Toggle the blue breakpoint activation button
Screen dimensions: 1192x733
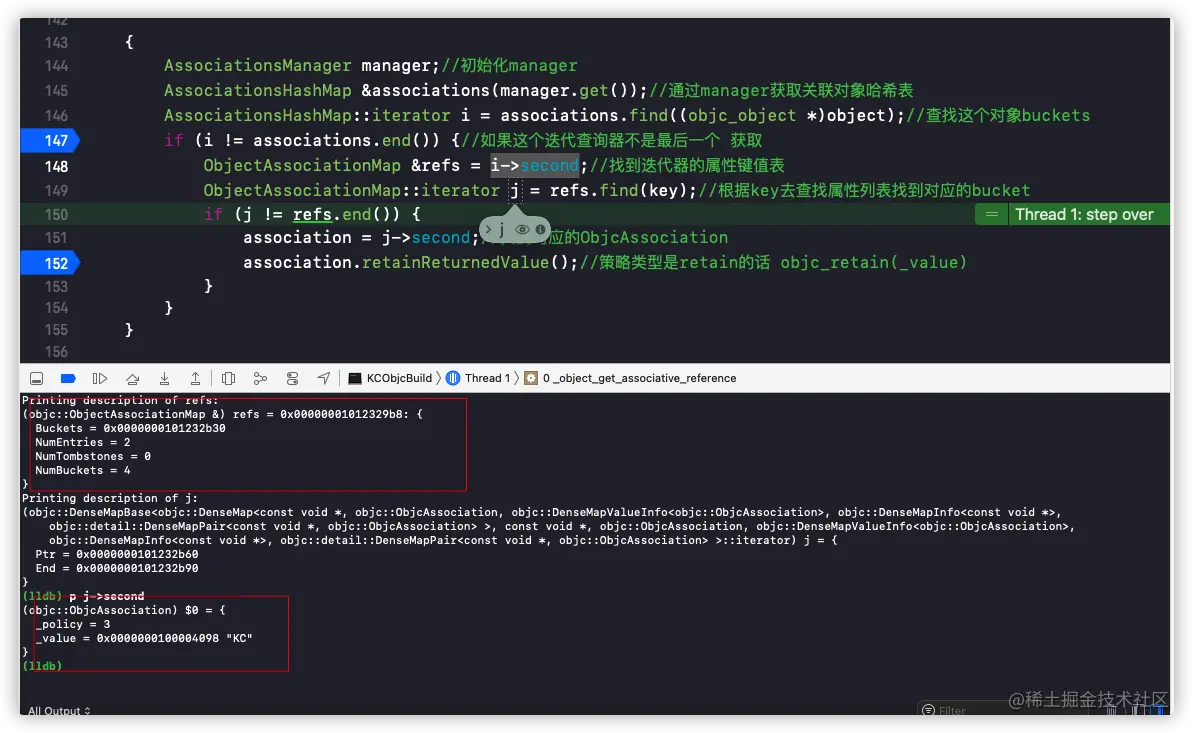pos(68,378)
